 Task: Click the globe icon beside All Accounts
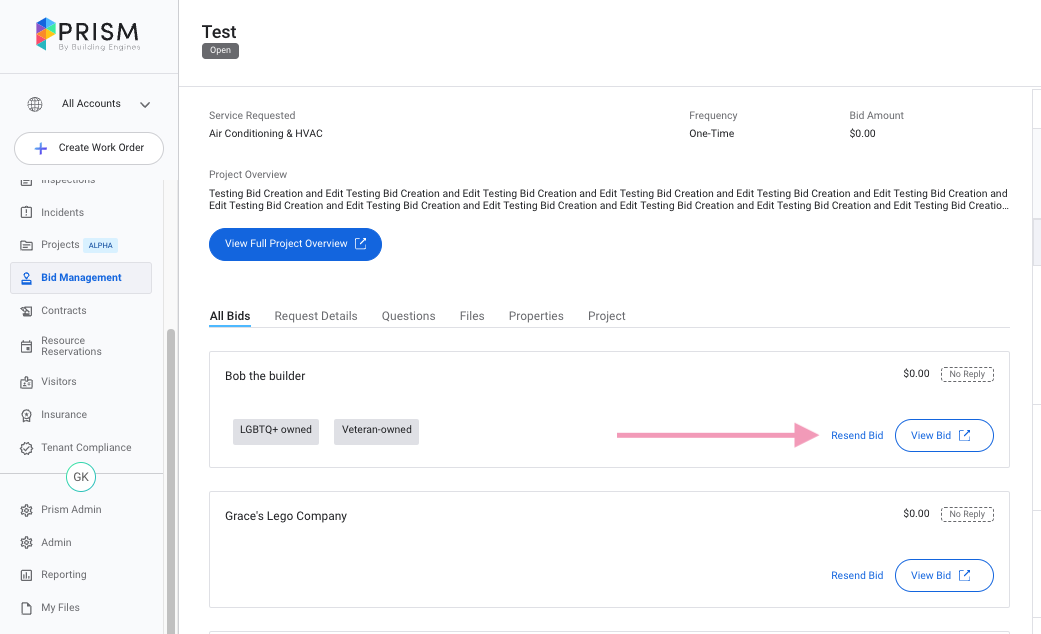pos(35,104)
